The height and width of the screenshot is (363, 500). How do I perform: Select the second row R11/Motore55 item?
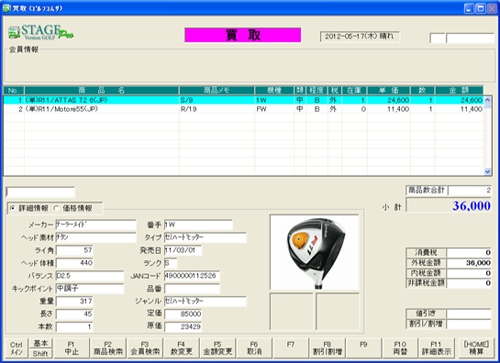tap(243, 109)
